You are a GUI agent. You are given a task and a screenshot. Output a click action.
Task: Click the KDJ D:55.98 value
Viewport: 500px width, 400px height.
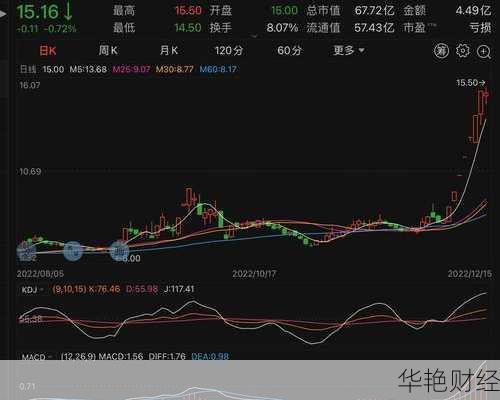142,289
